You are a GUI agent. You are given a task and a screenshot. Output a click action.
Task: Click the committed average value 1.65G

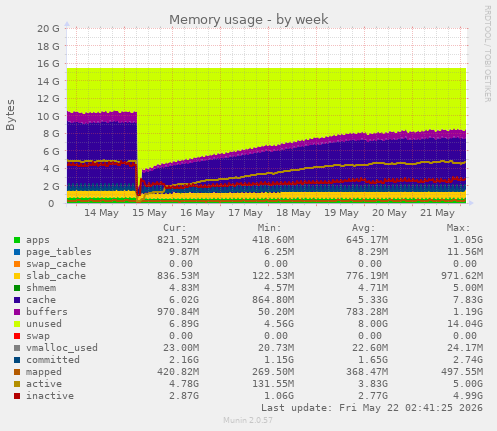click(x=373, y=360)
